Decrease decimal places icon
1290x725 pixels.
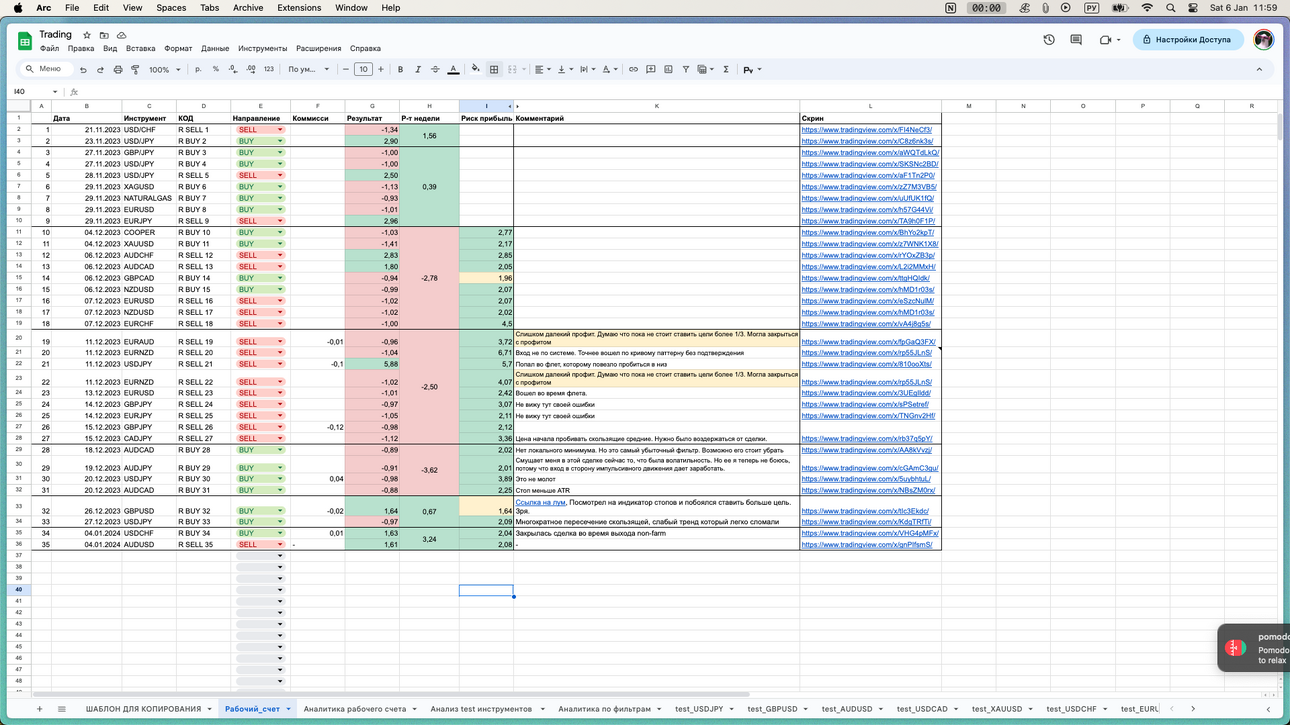pyautogui.click(x=232, y=70)
